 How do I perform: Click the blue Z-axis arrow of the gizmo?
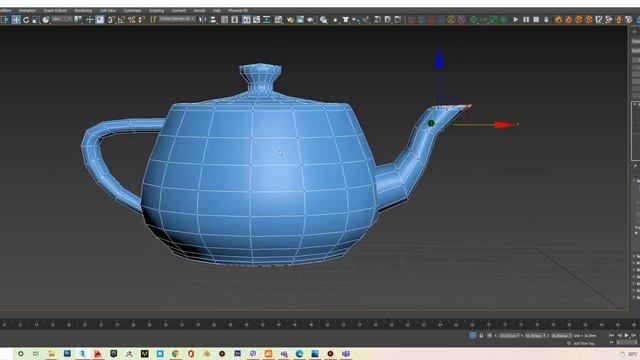pos(439,59)
